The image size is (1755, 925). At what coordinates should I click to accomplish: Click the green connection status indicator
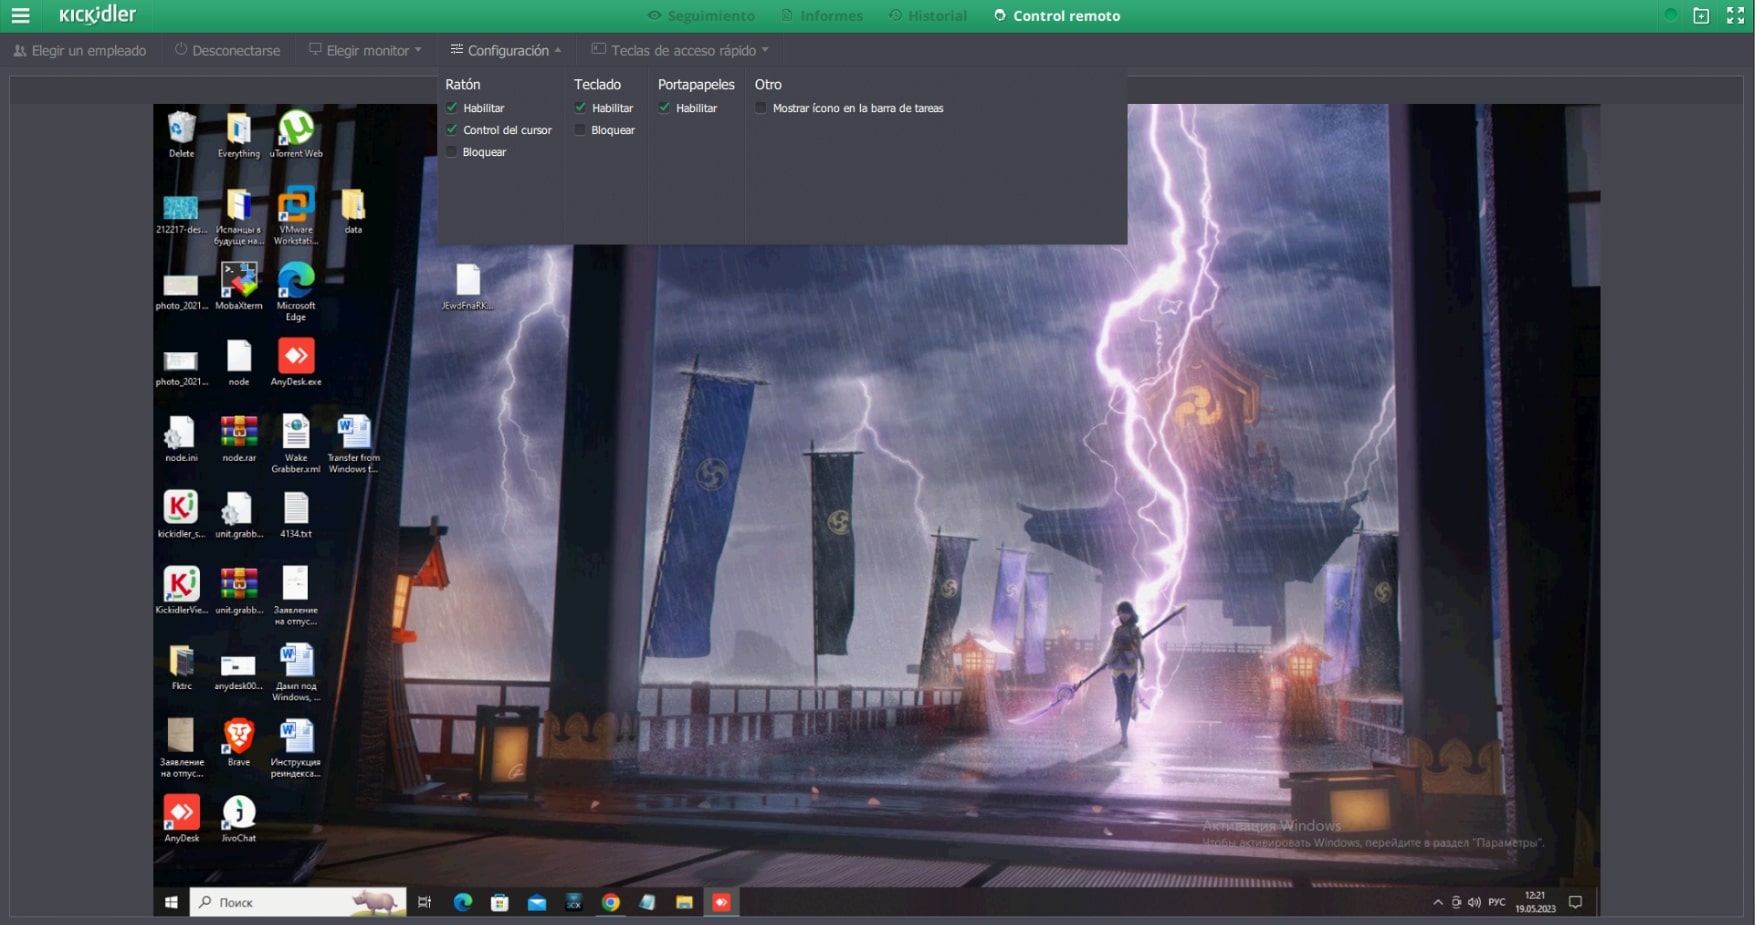click(1670, 15)
